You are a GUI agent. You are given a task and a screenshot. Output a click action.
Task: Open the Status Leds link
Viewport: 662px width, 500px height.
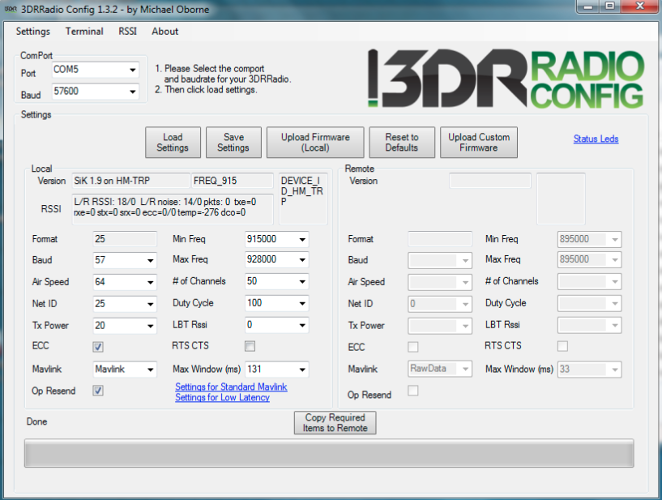point(596,139)
